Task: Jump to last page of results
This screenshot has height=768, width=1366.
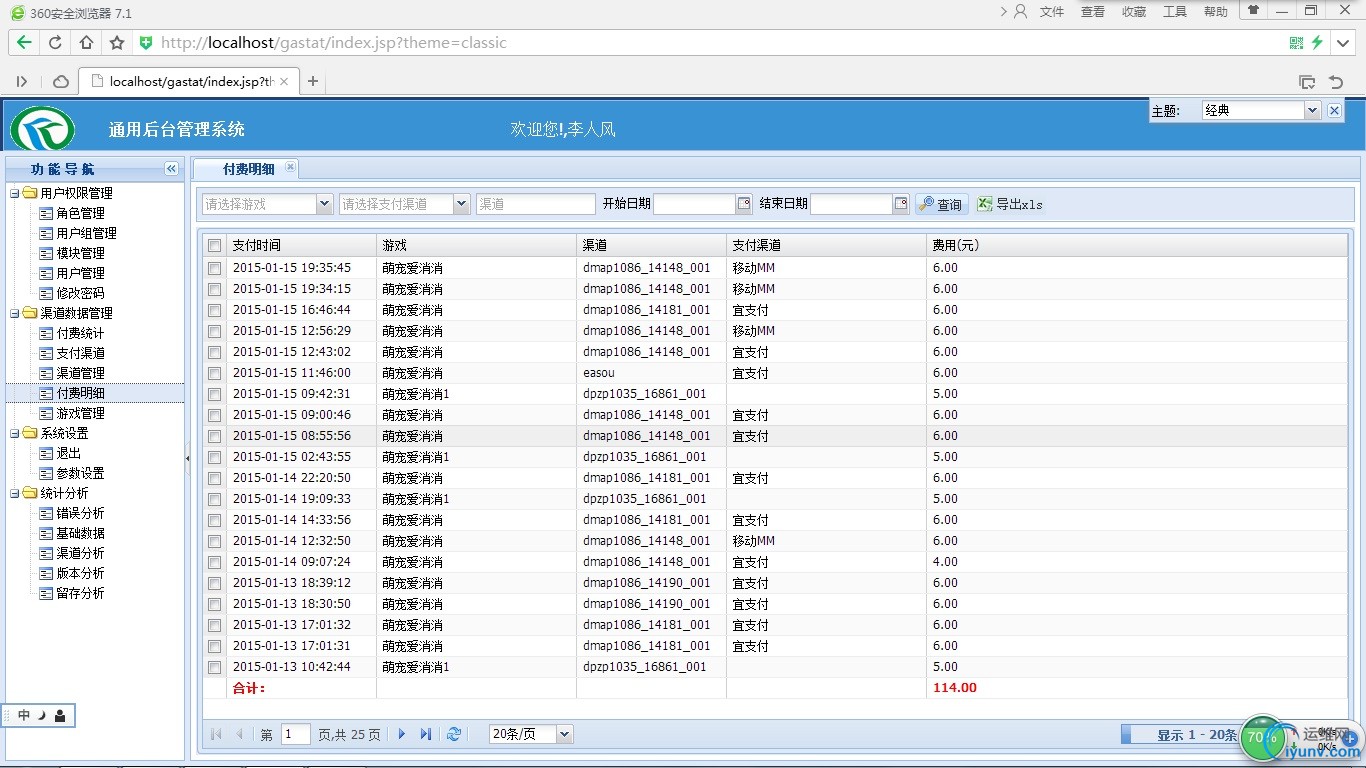Action: (x=426, y=734)
